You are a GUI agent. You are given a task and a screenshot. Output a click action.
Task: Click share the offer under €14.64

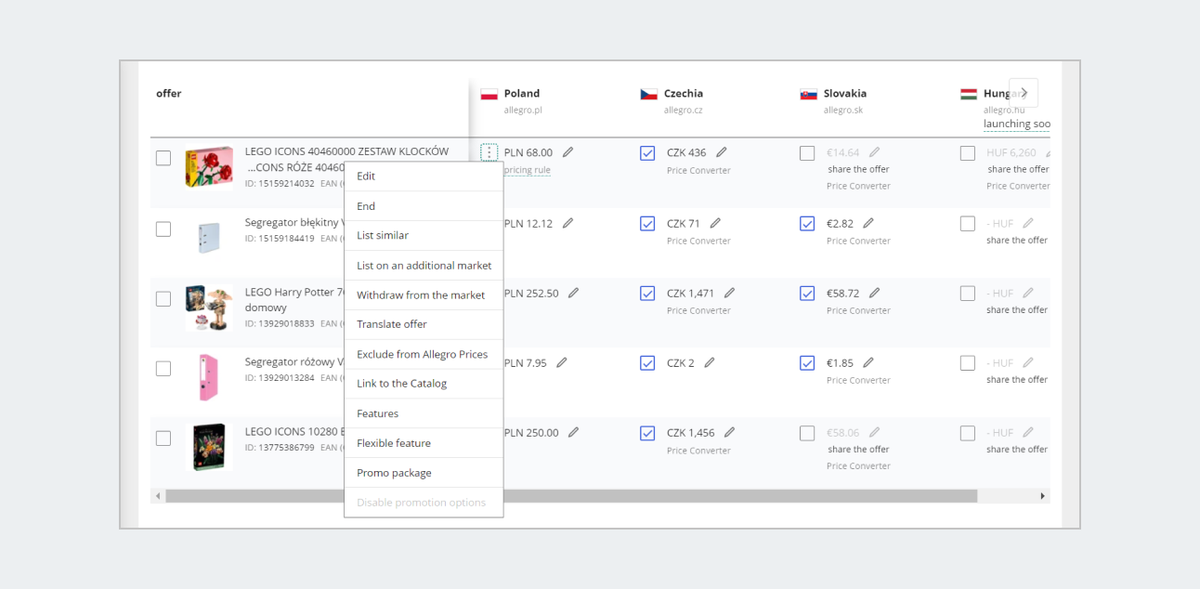tap(859, 170)
